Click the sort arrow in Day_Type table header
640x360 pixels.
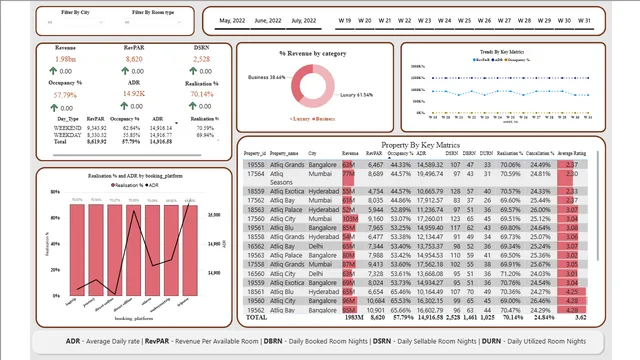[x=176, y=123]
